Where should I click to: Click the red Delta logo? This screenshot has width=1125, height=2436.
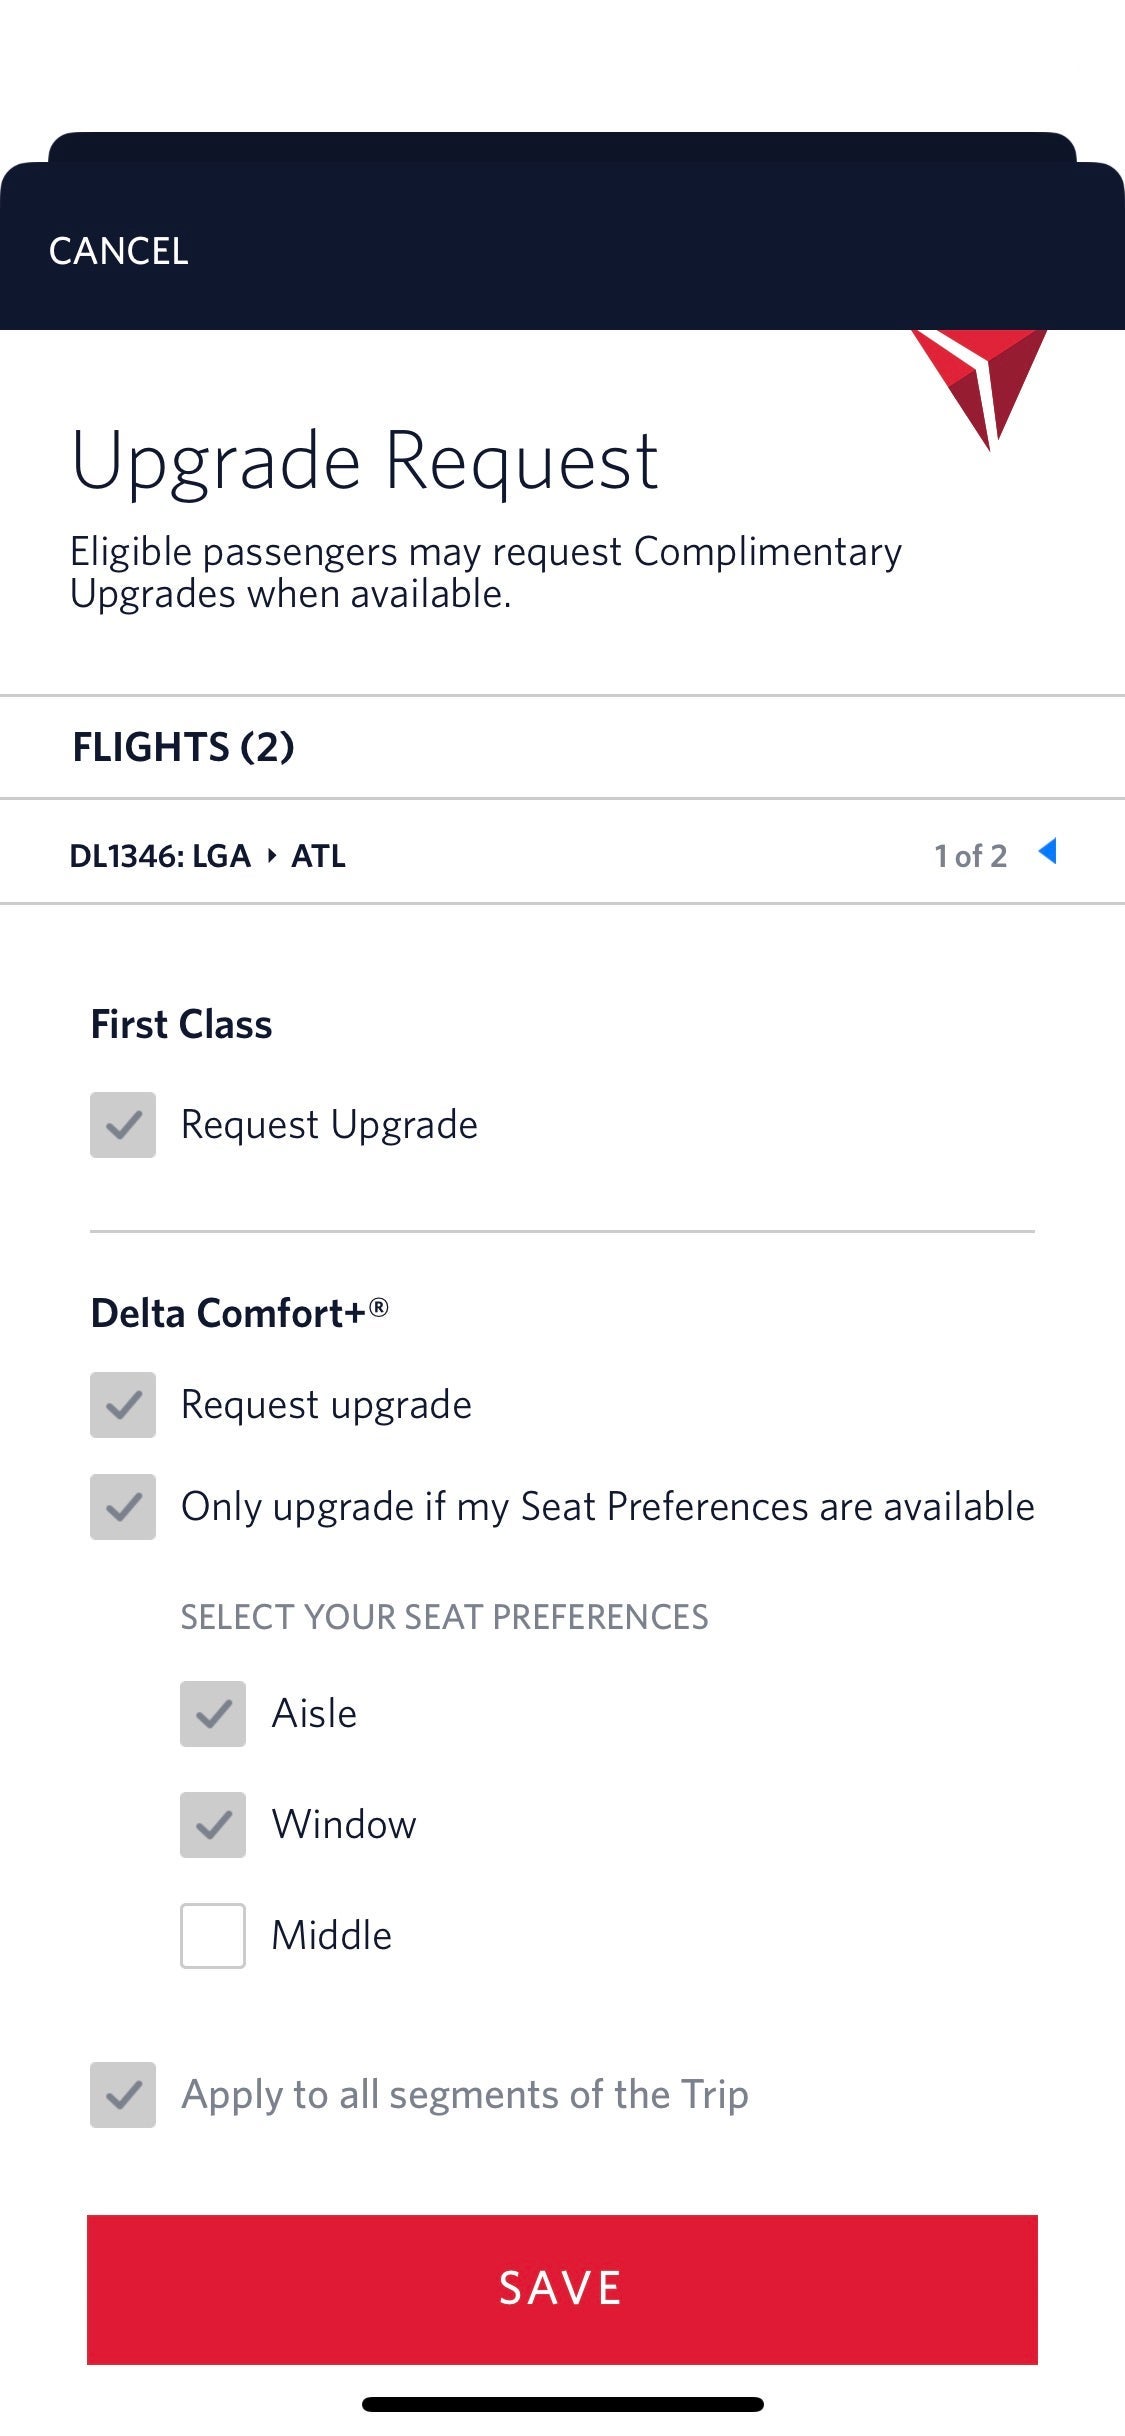pos(980,387)
